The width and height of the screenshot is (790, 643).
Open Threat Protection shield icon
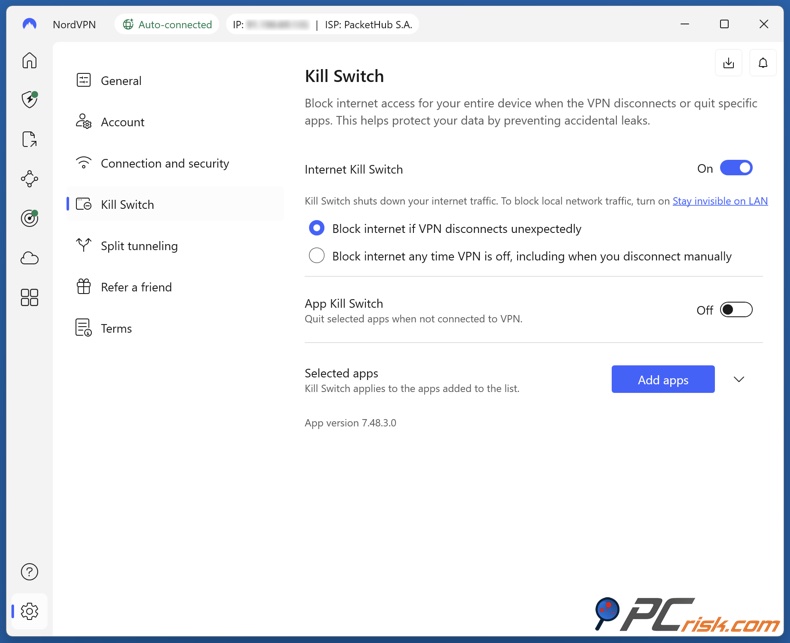coord(30,100)
